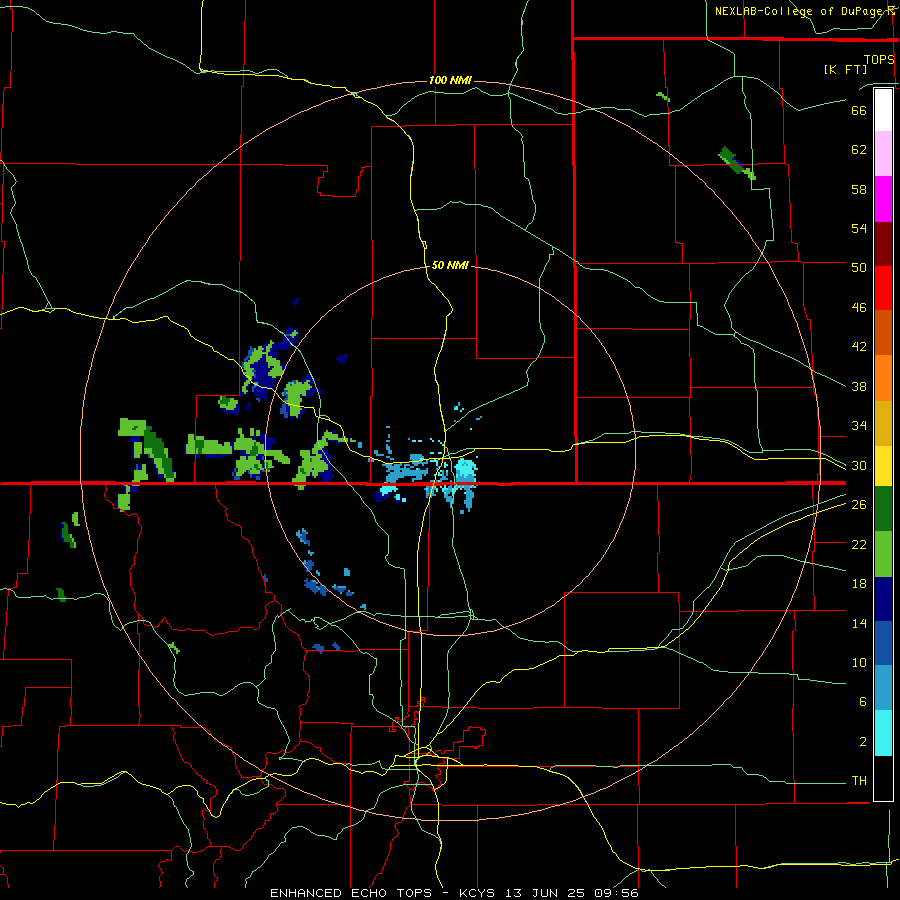Click the '6' legend value
Screen dimensions: 900x900
pos(862,702)
